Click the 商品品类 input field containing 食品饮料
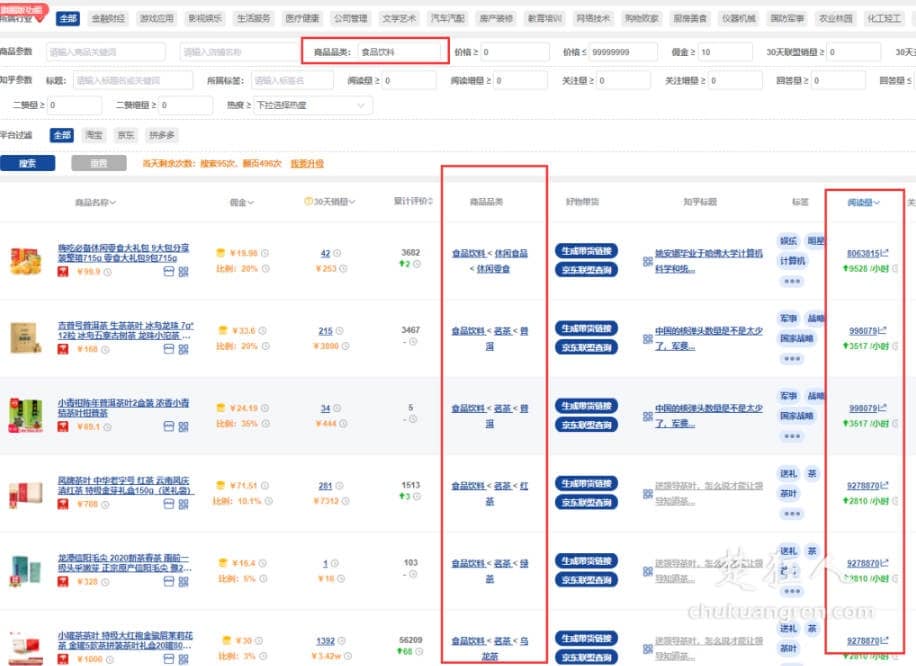Screen dimensions: 916x666 point(398,51)
